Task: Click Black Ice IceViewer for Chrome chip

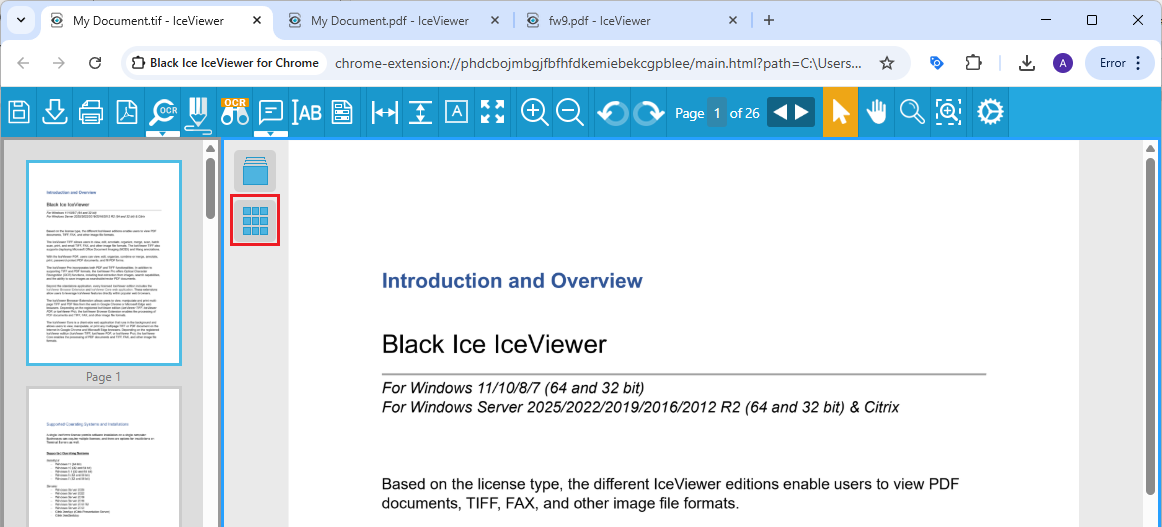Action: click(225, 63)
